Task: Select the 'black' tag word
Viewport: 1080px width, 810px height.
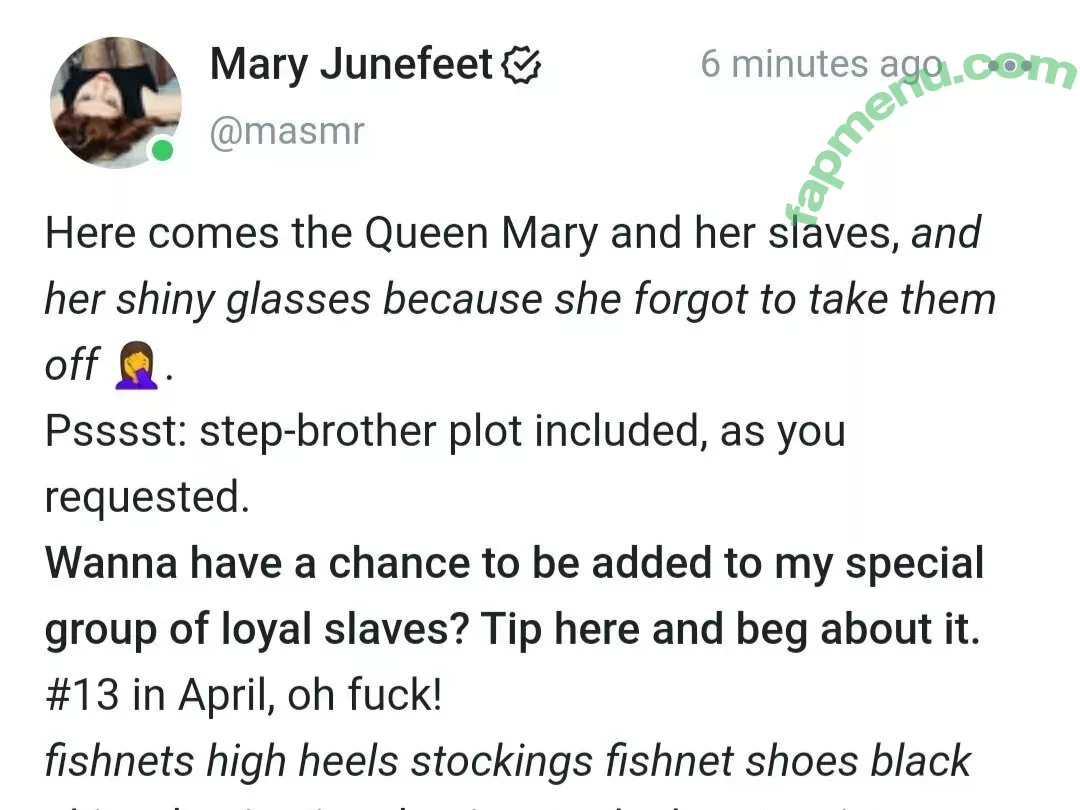Action: pos(920,760)
